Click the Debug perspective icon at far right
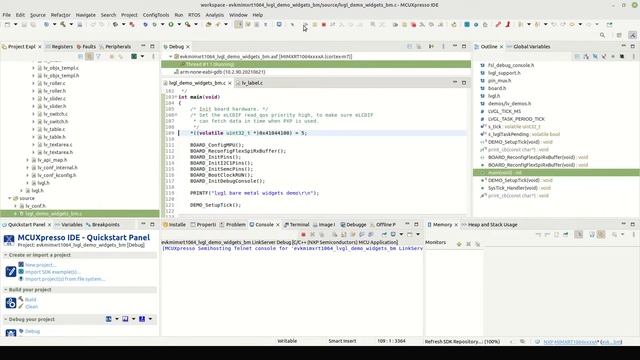The width and height of the screenshot is (640, 360). (633, 36)
